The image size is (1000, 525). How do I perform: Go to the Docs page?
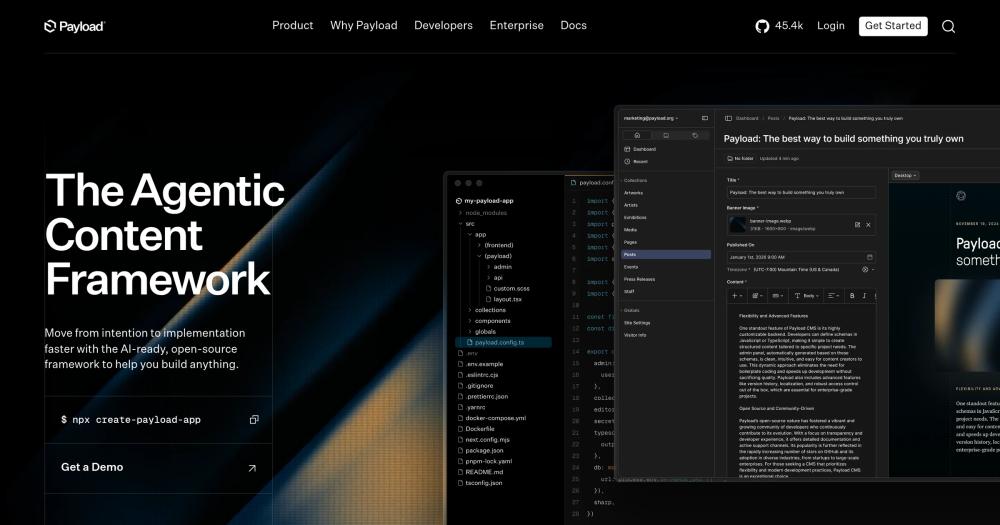[x=573, y=26]
